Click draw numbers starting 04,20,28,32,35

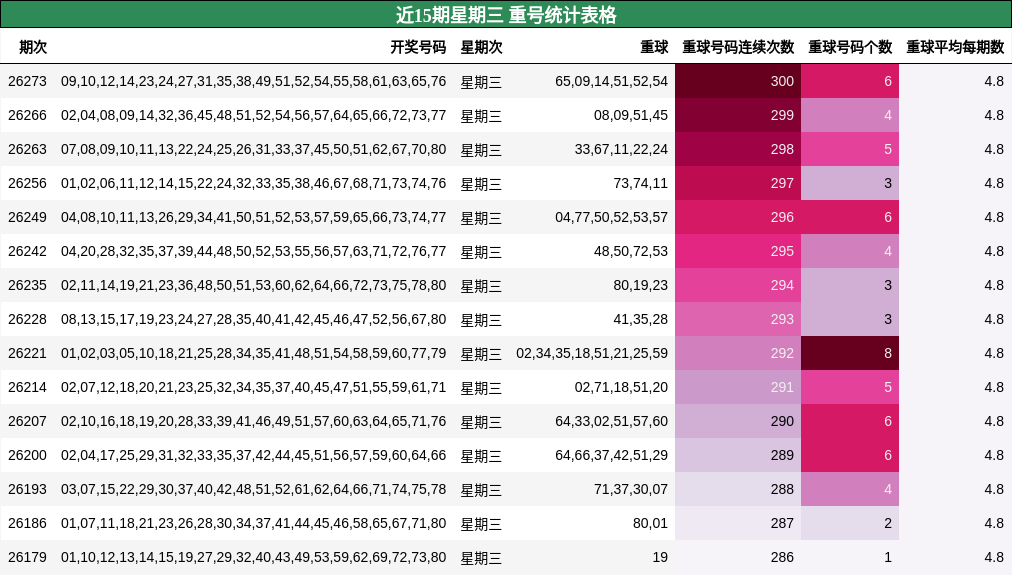click(x=254, y=251)
